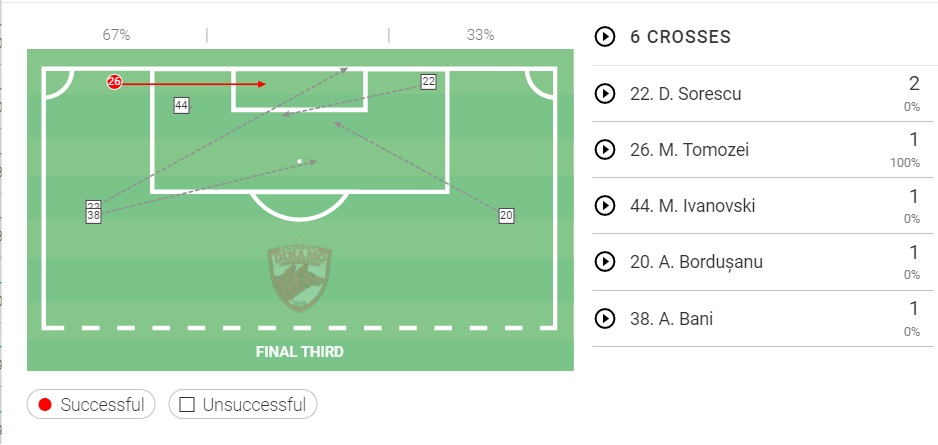Select player 22 marker inside penalty box
Image resolution: width=938 pixels, height=445 pixels.
coord(428,82)
